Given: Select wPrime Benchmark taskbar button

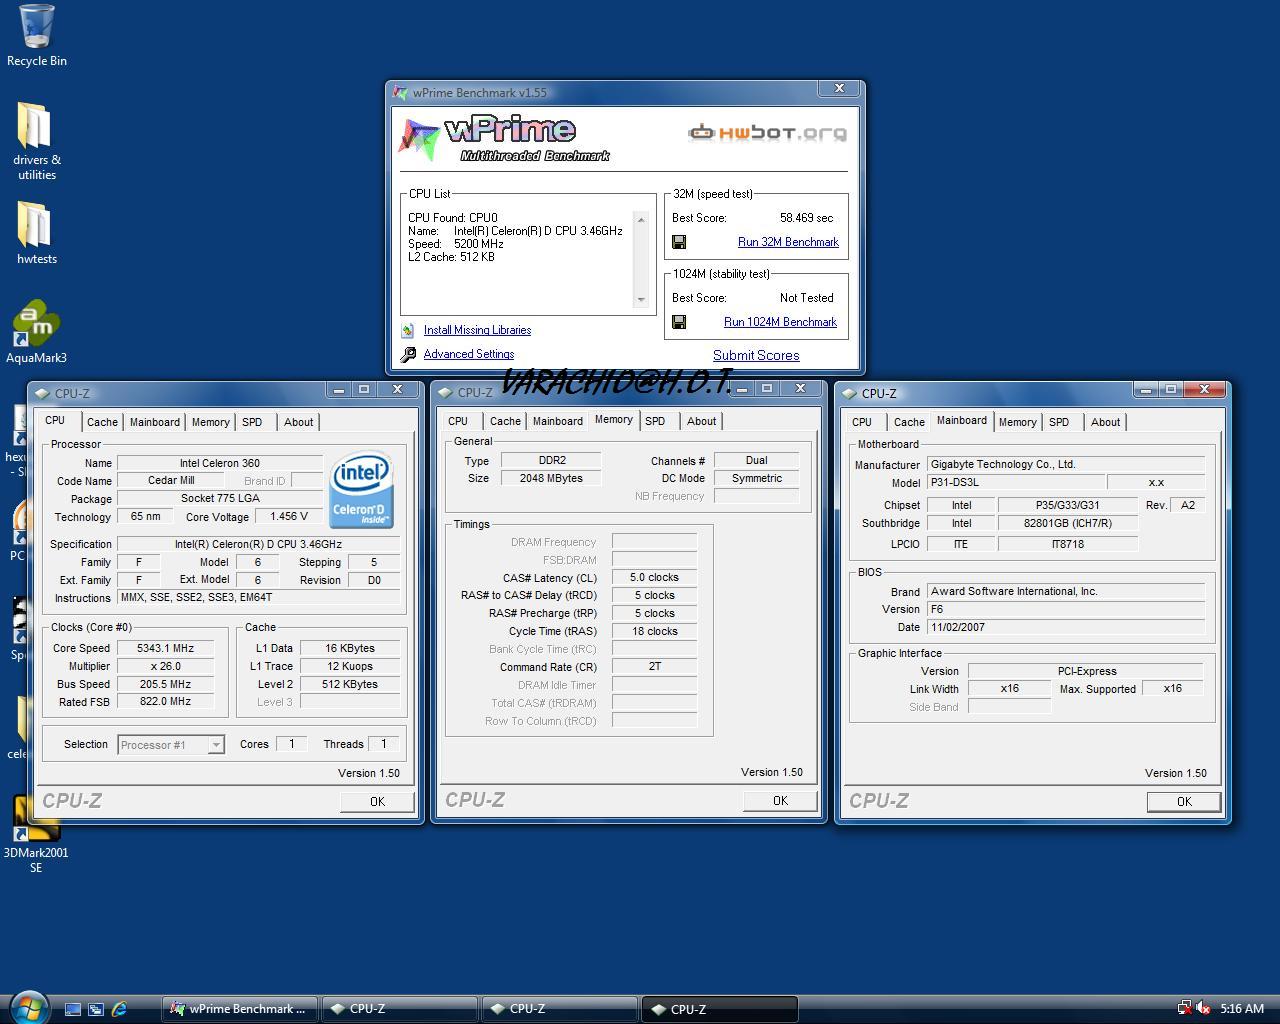Looking at the screenshot, I should click(240, 1009).
